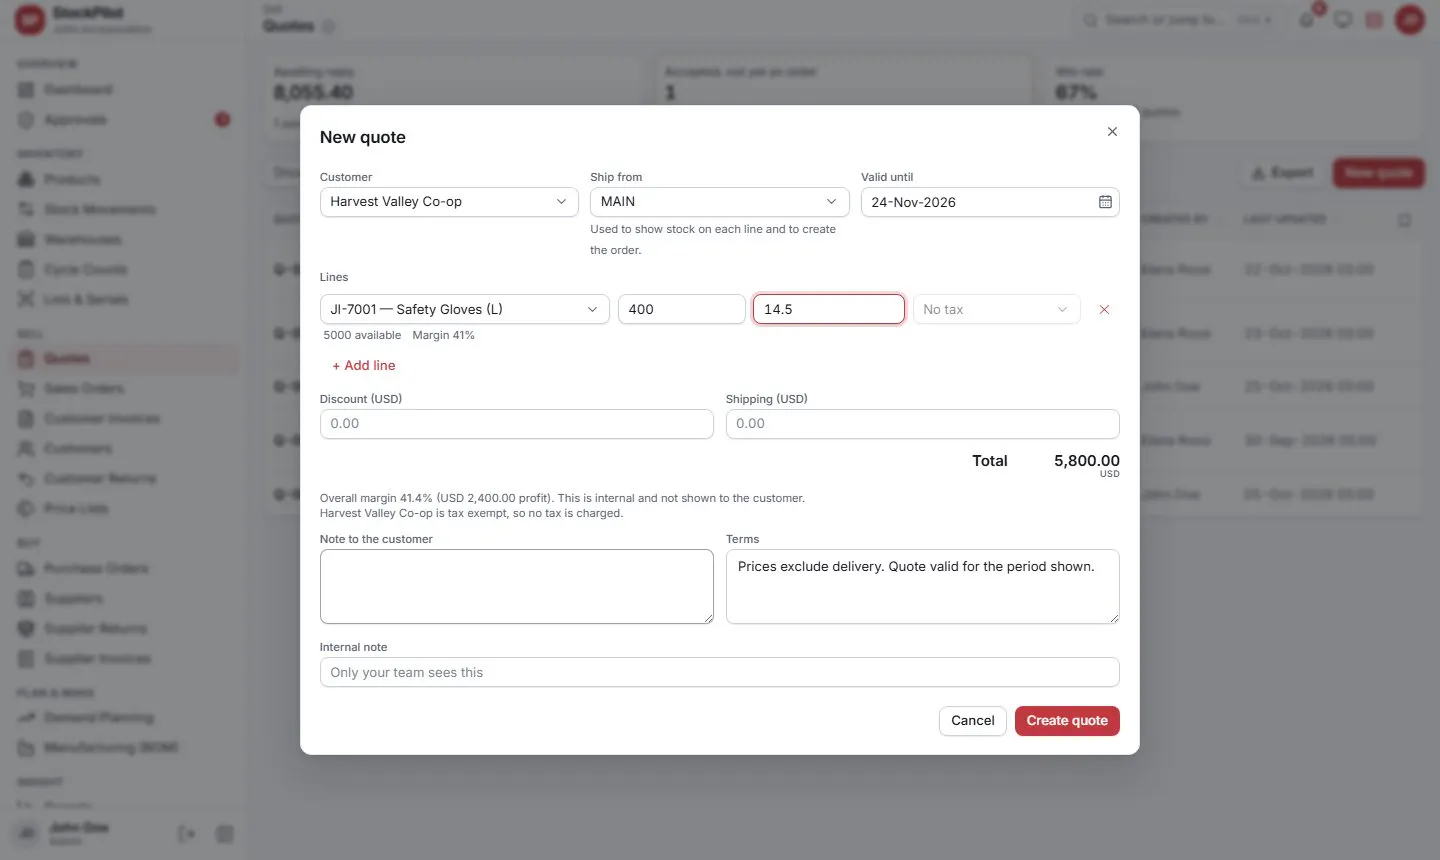Screen dimensions: 1440x860
Task: Focus the Internal note field
Action: [719, 672]
